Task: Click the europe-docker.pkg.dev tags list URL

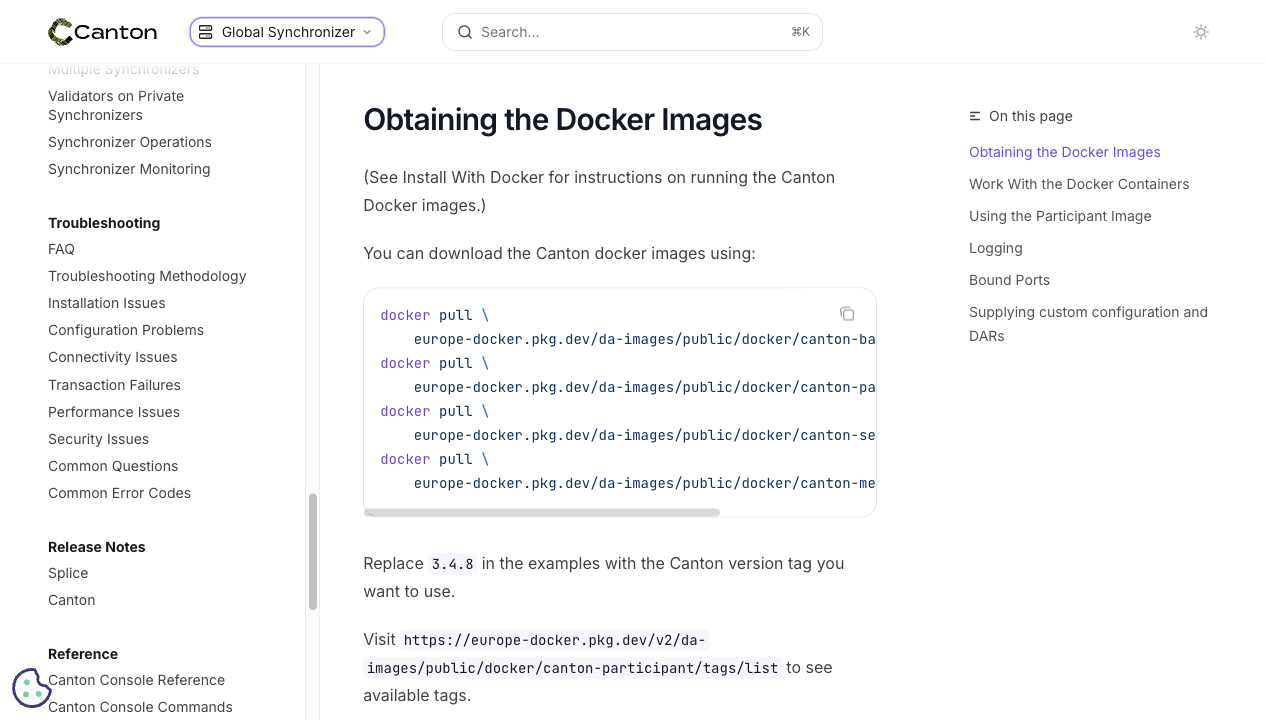Action: click(x=572, y=654)
